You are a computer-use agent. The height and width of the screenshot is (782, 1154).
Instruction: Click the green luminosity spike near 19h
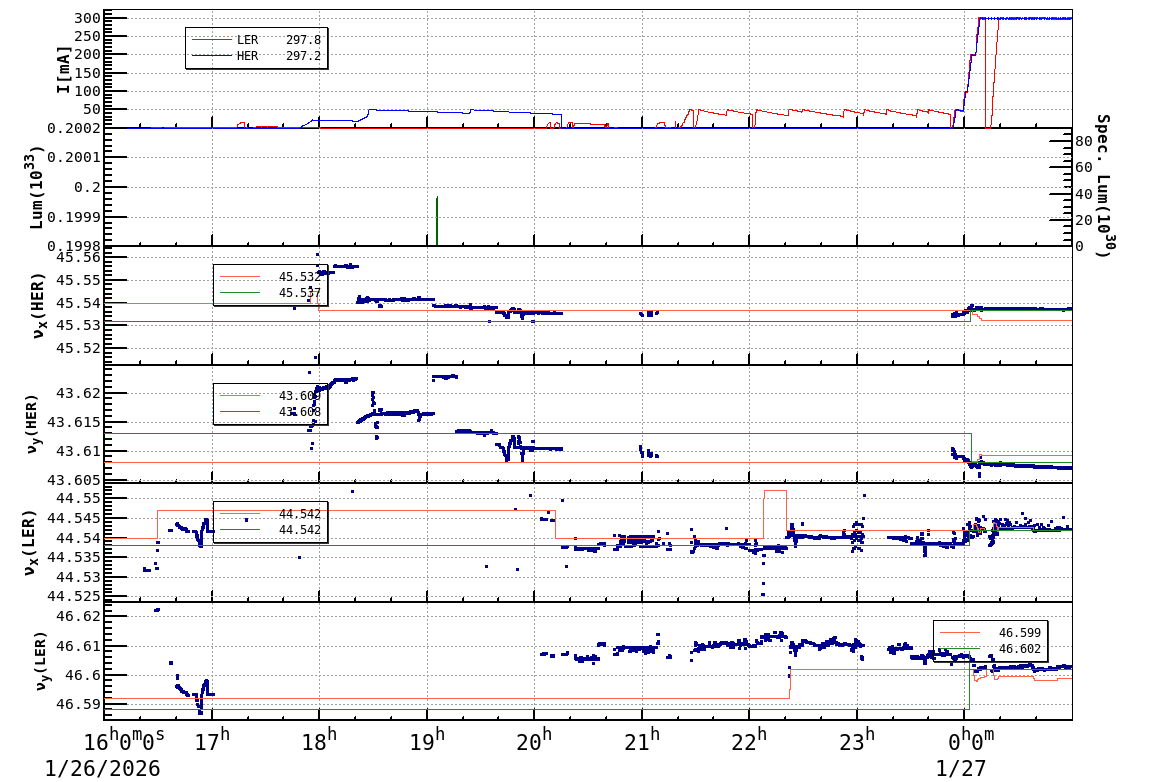click(x=437, y=221)
